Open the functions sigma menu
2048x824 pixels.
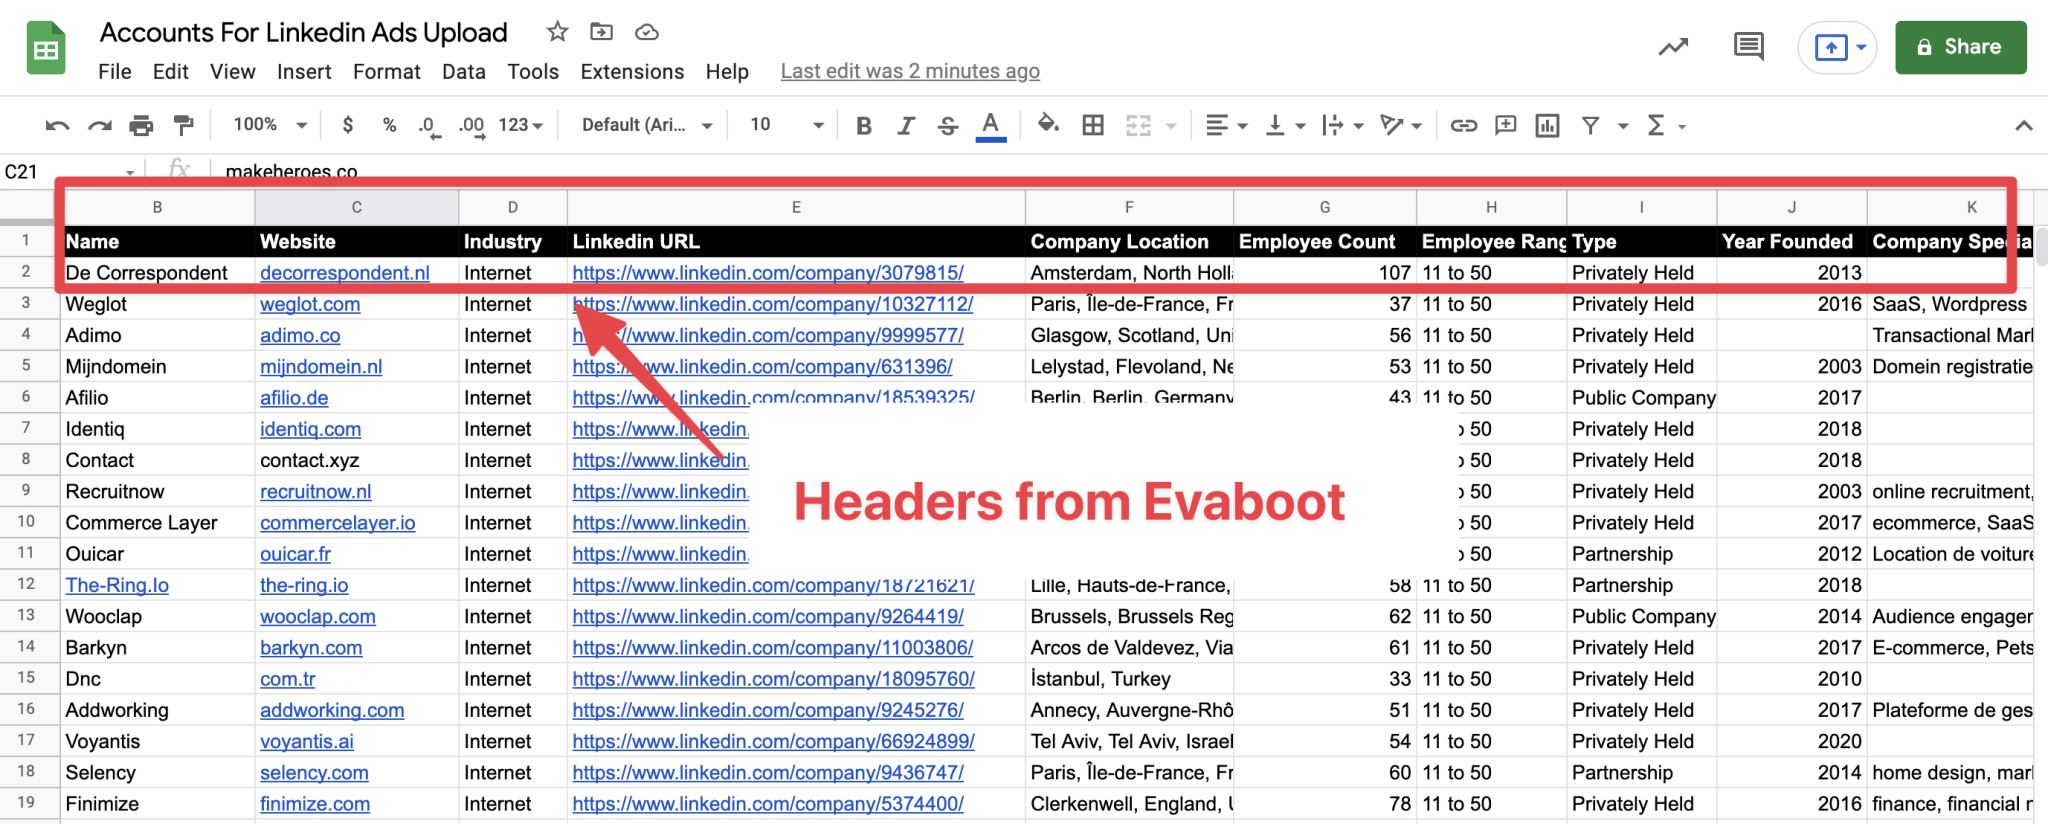click(1666, 125)
